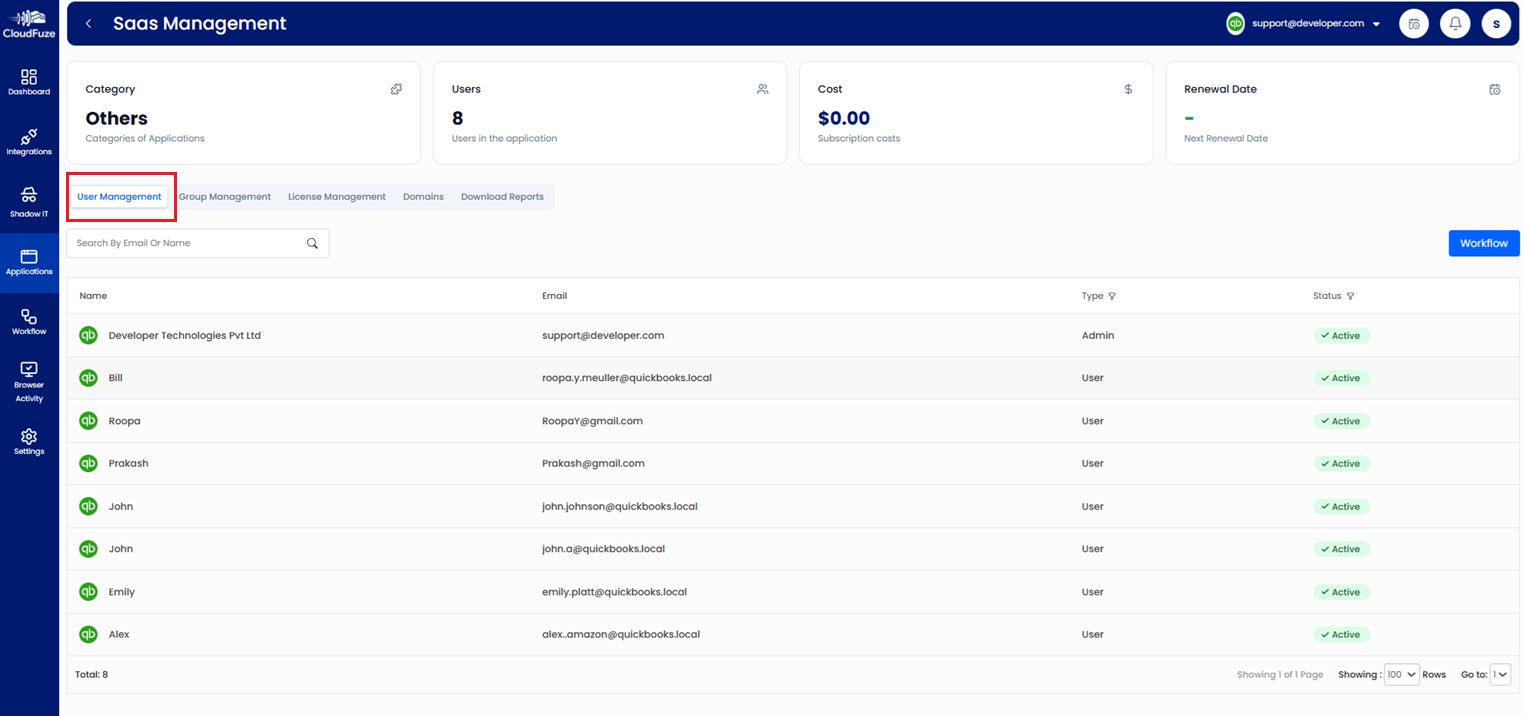Screen dimensions: 1524x716
Task: Switch to the Group Management tab
Action: (x=225, y=196)
